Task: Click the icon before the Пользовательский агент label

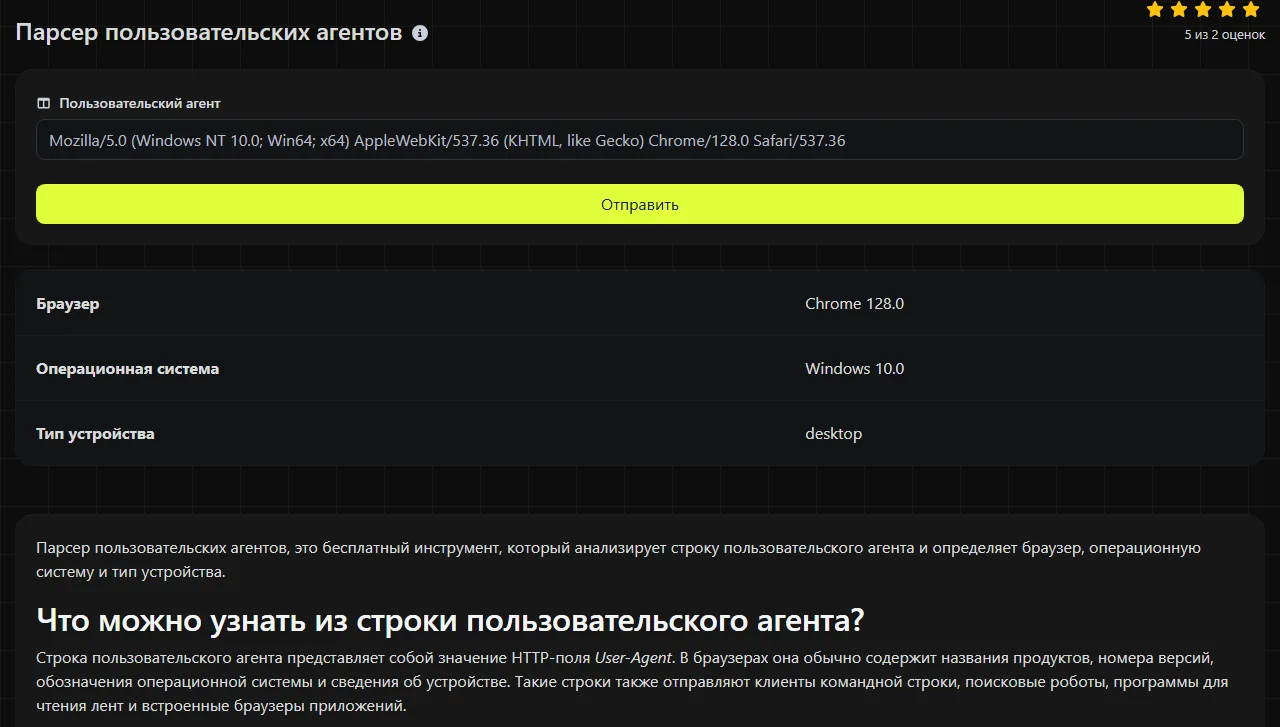Action: 43,103
